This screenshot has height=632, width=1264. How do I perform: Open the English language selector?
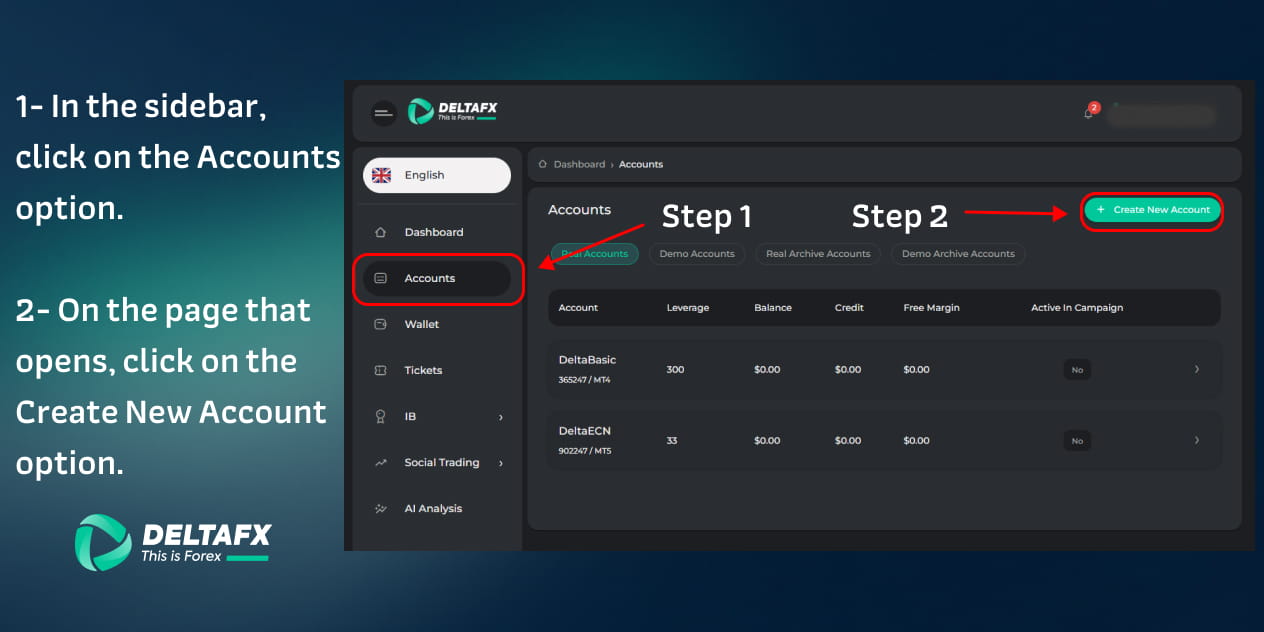coord(436,175)
